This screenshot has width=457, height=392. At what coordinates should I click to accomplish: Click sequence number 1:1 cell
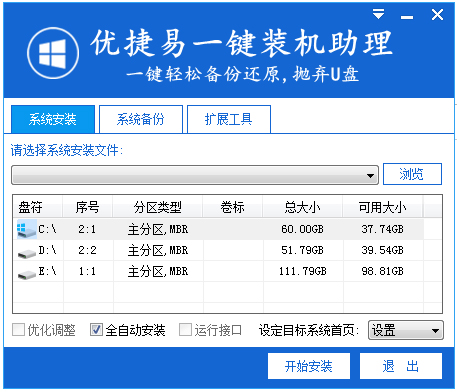coord(87,271)
